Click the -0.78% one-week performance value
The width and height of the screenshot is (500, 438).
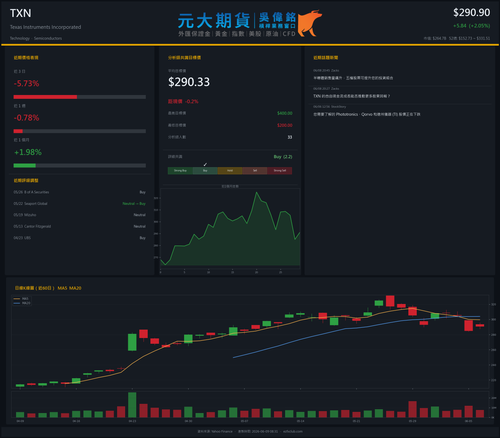(x=26, y=118)
